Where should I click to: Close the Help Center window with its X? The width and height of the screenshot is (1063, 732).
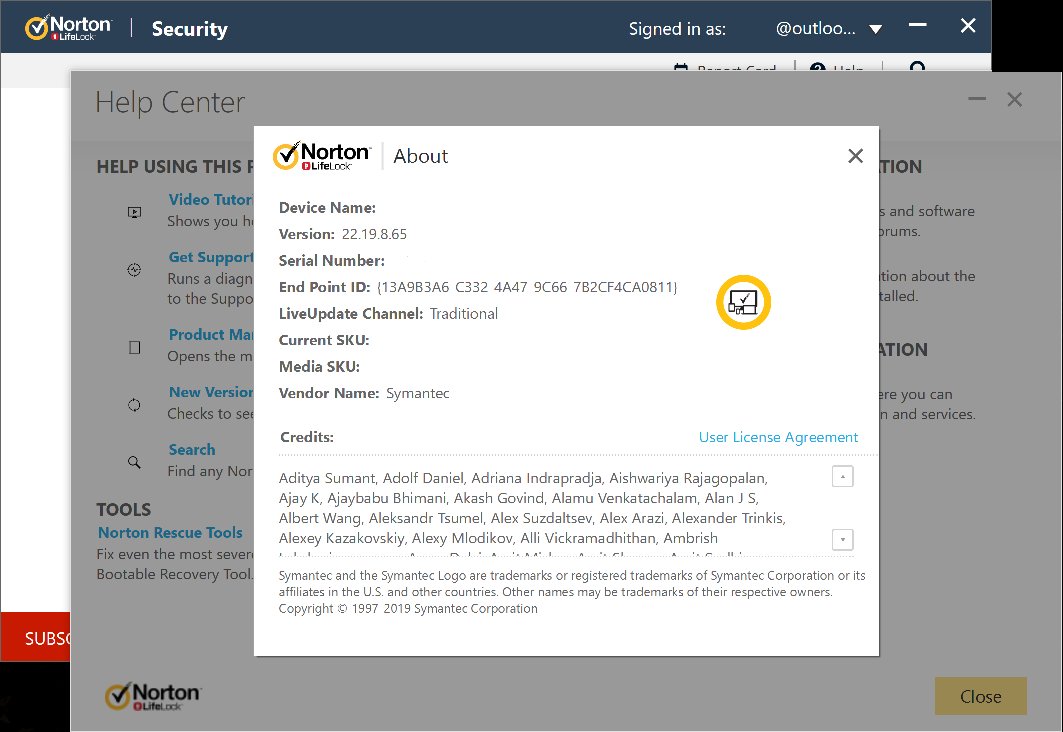pyautogui.click(x=1014, y=100)
